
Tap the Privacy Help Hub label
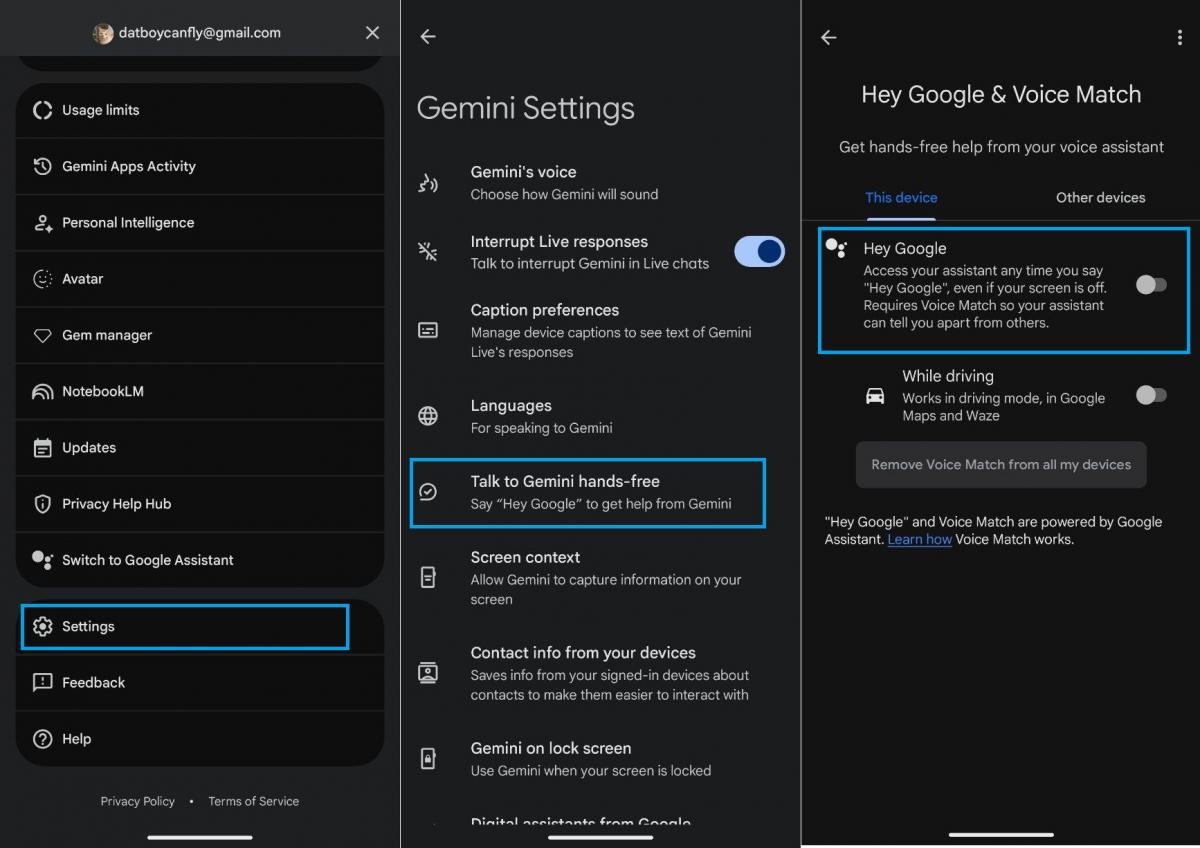[116, 504]
